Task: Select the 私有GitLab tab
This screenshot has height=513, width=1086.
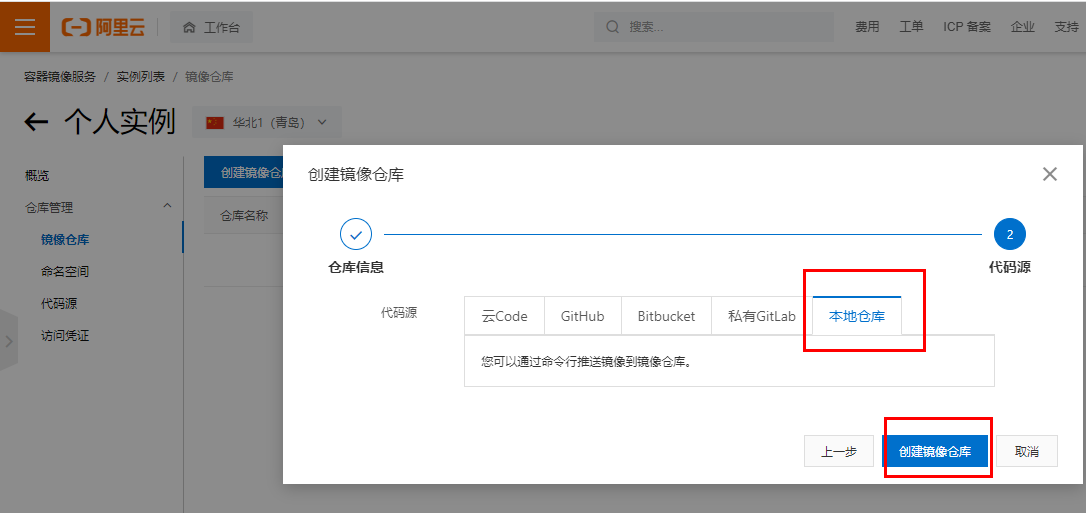Action: 761,316
